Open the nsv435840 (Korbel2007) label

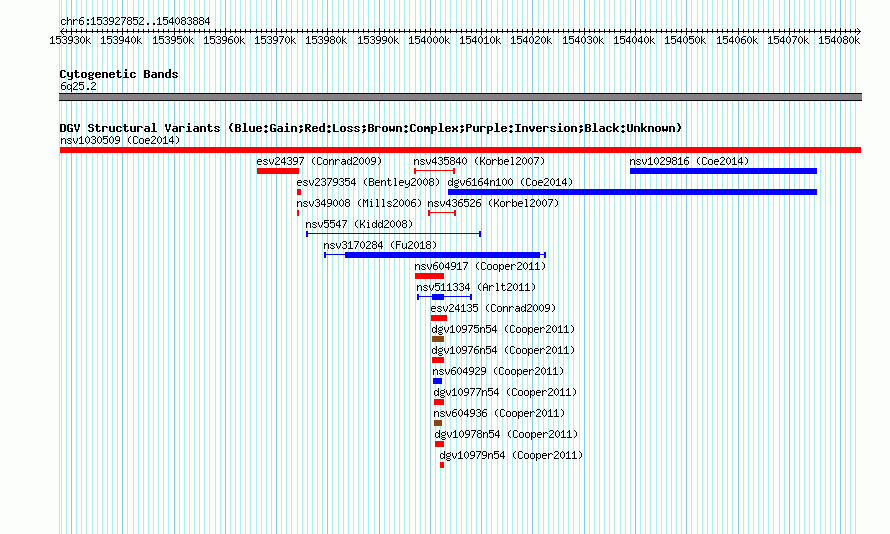pos(479,161)
